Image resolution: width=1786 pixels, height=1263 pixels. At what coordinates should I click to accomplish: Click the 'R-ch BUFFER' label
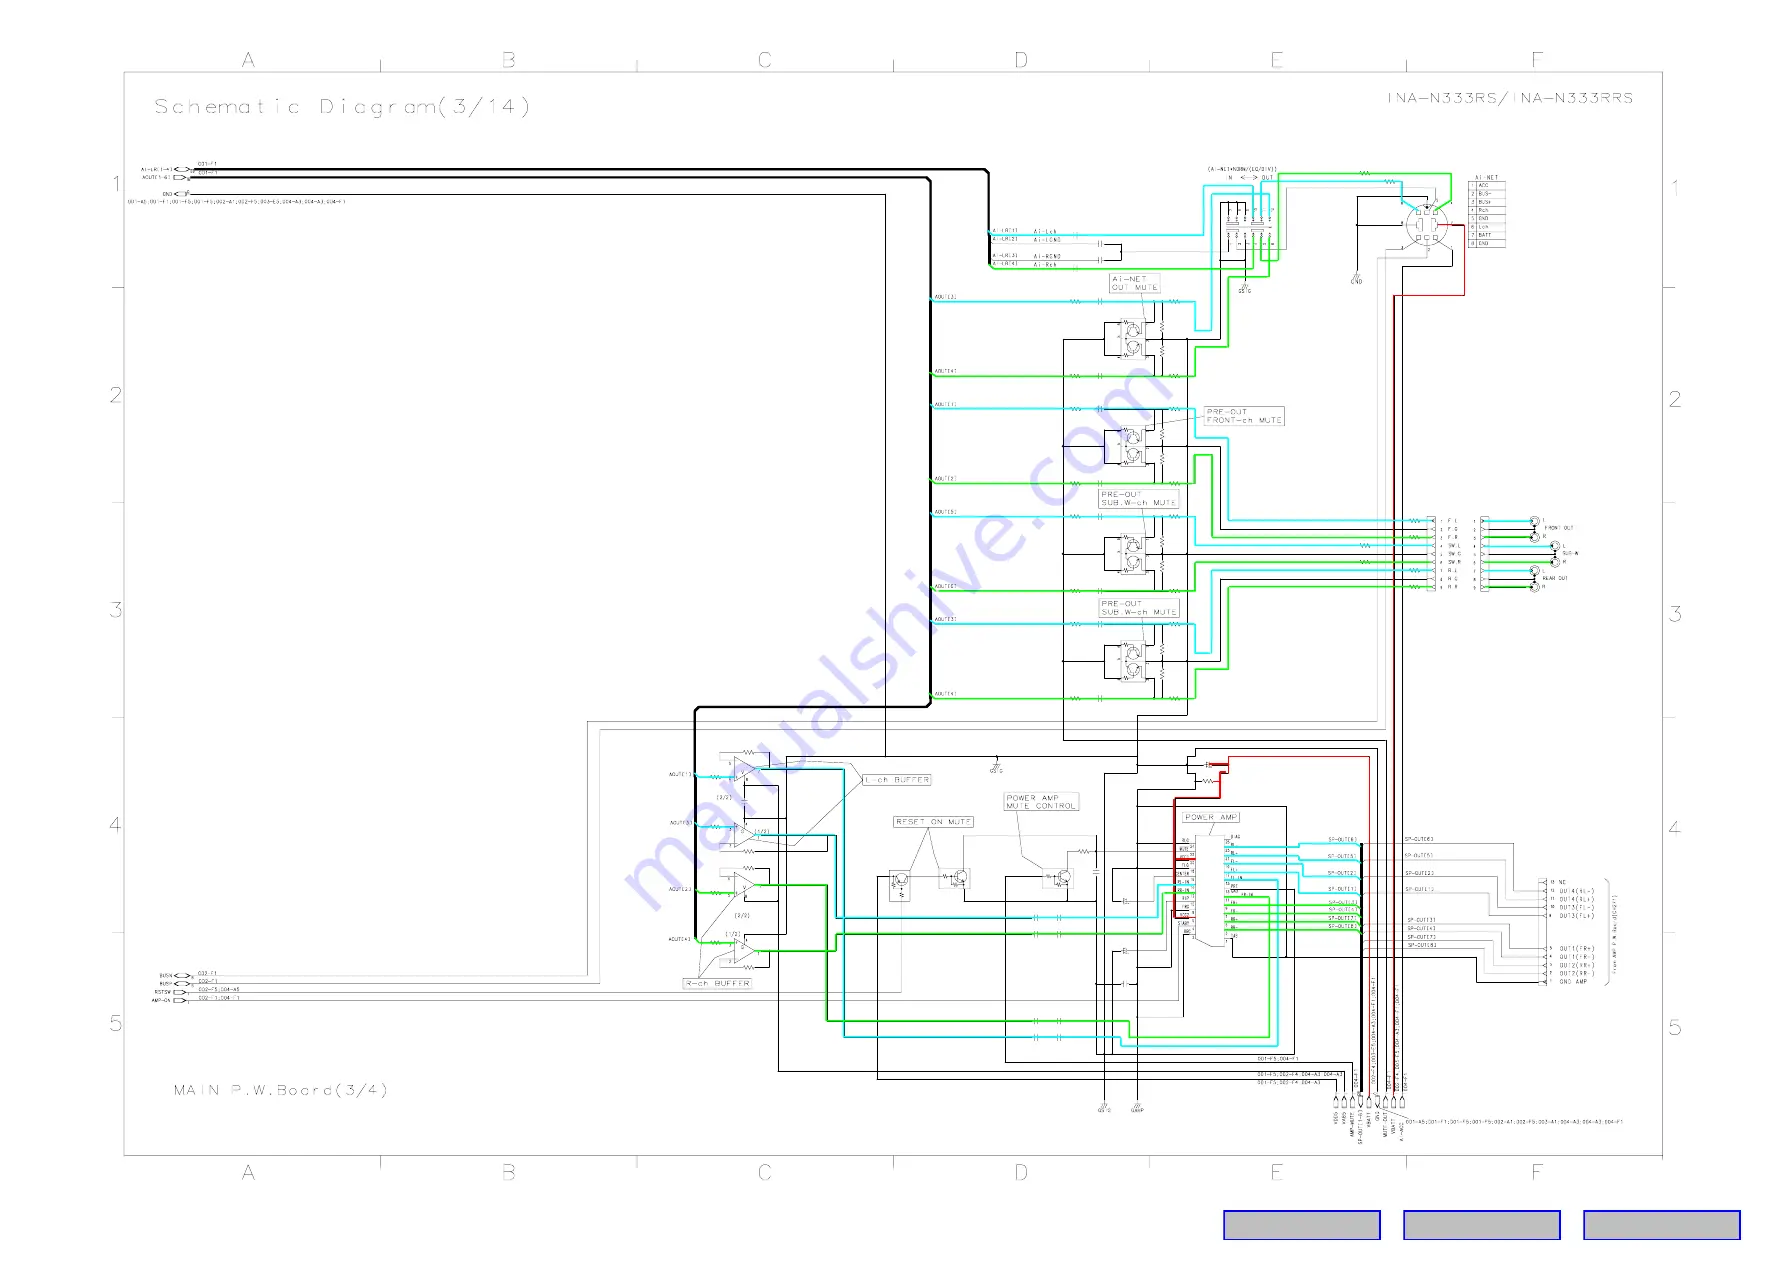click(x=717, y=983)
